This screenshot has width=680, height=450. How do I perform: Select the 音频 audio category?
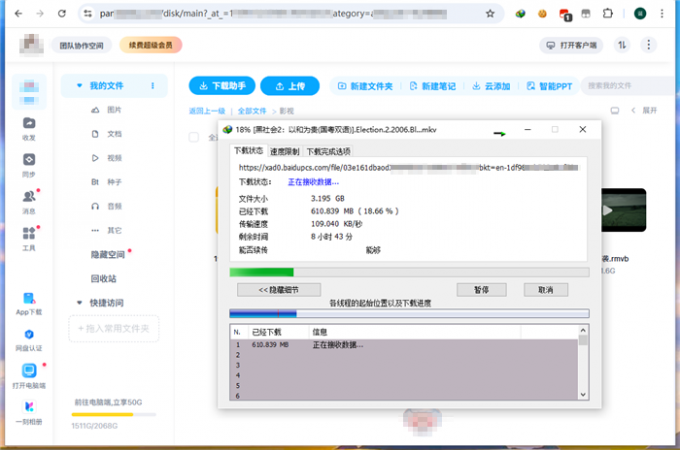(106, 206)
